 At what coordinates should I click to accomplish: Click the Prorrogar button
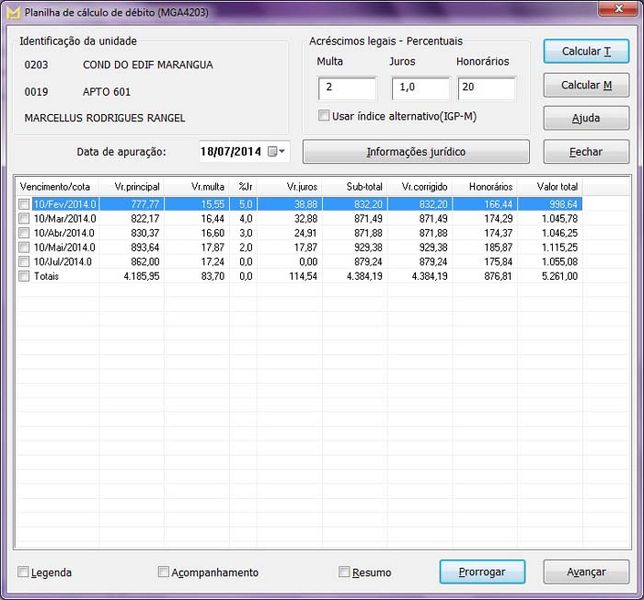[x=482, y=572]
